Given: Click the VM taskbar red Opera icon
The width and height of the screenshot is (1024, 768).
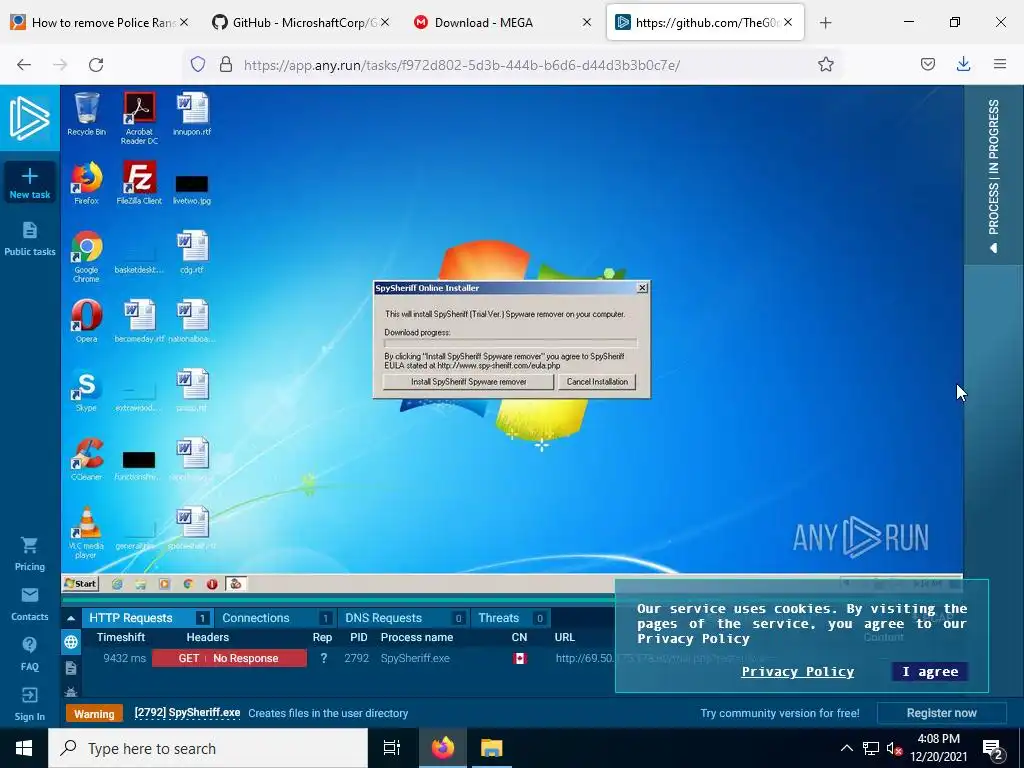Looking at the screenshot, I should (212, 584).
